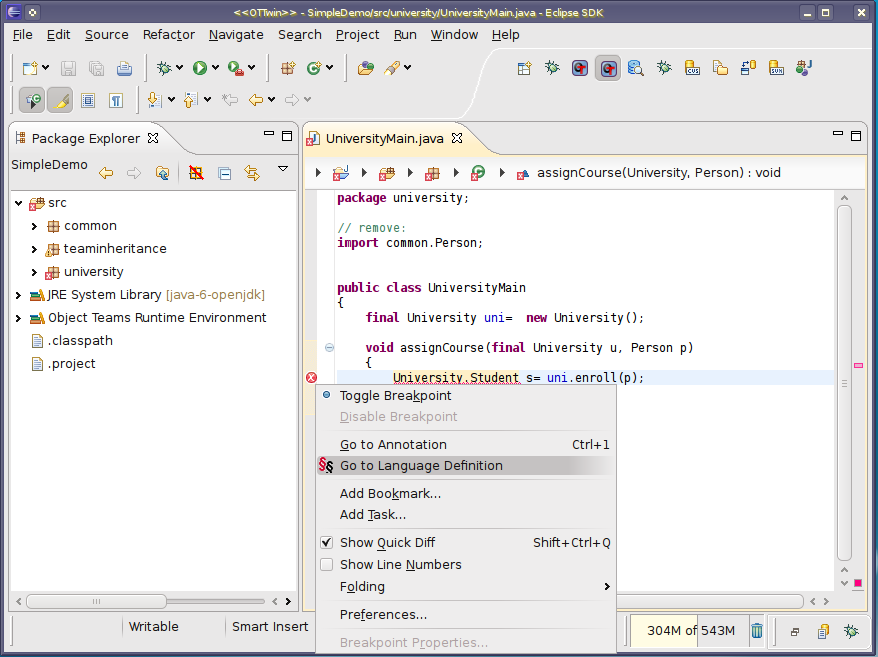Screen dimensions: 878x657
Task: Click the Open Perspective icon
Action: click(524, 68)
